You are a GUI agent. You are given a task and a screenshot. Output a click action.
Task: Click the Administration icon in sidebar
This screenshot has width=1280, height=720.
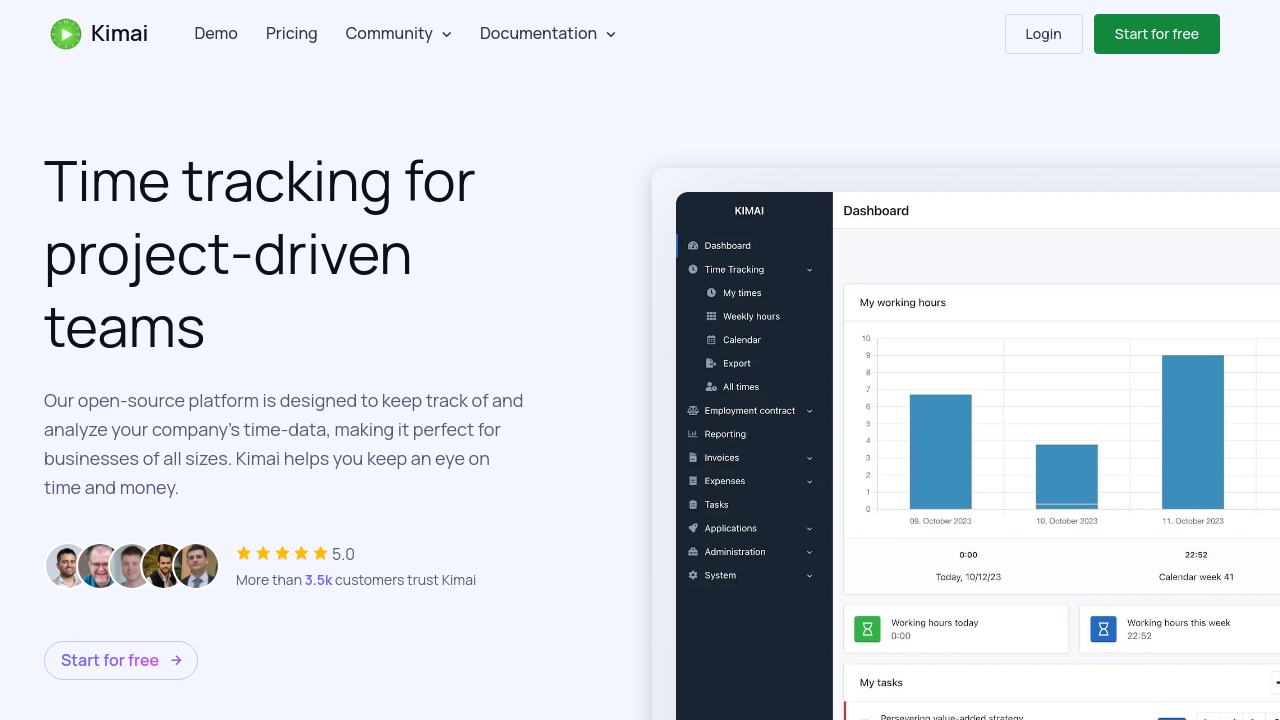[x=693, y=551]
